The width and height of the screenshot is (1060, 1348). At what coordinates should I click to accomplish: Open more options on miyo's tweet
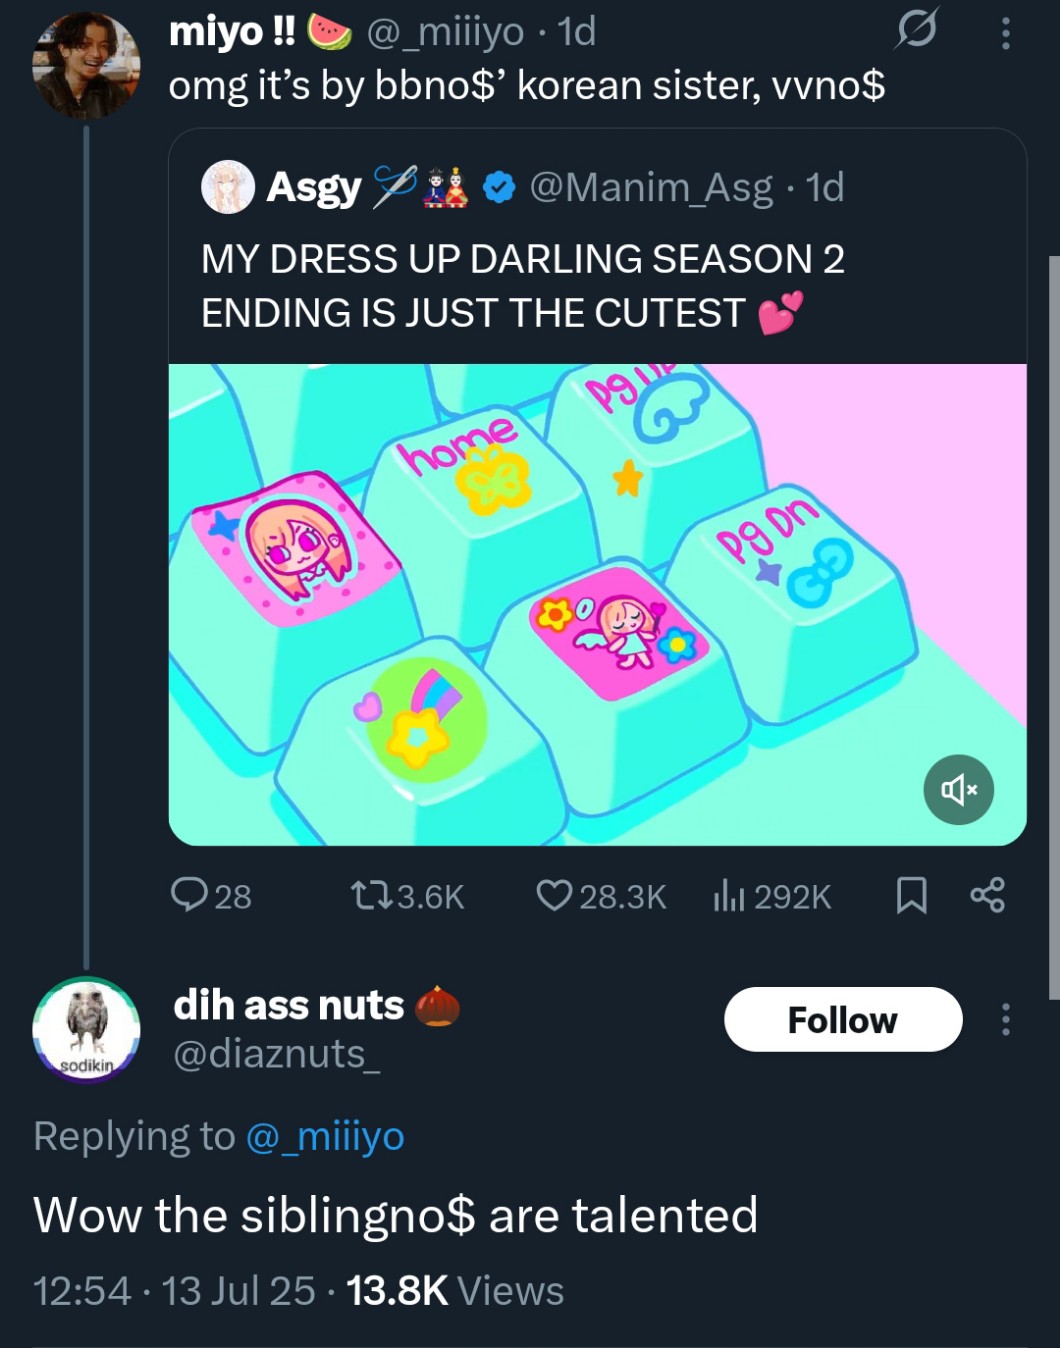(x=1005, y=33)
